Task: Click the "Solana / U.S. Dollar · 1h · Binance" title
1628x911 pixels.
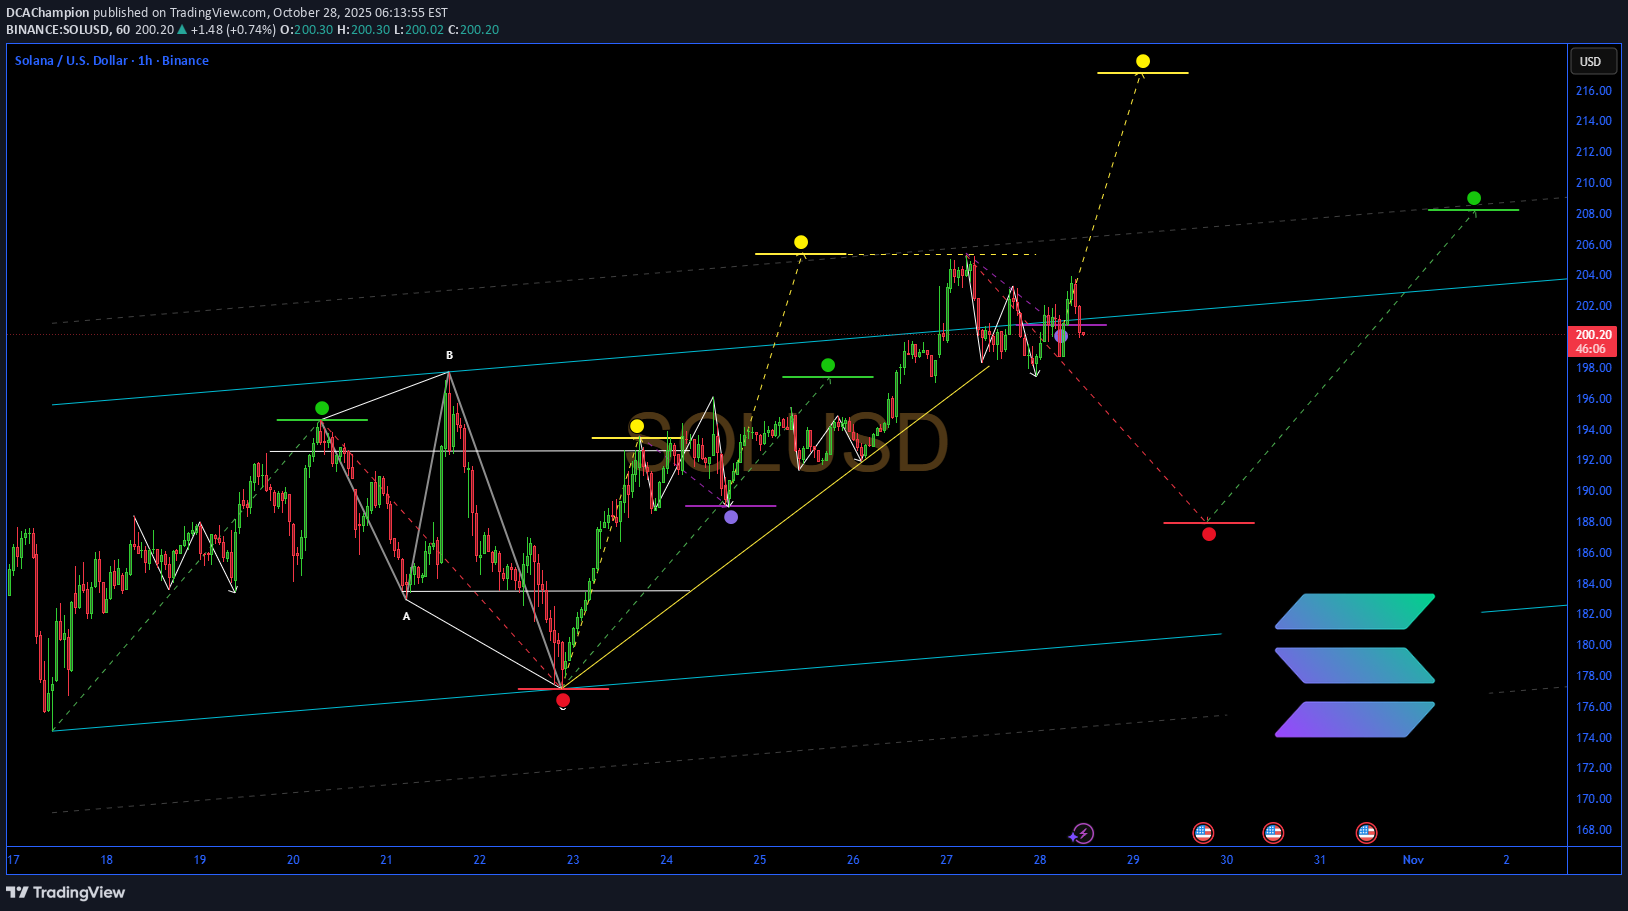Action: tap(112, 61)
